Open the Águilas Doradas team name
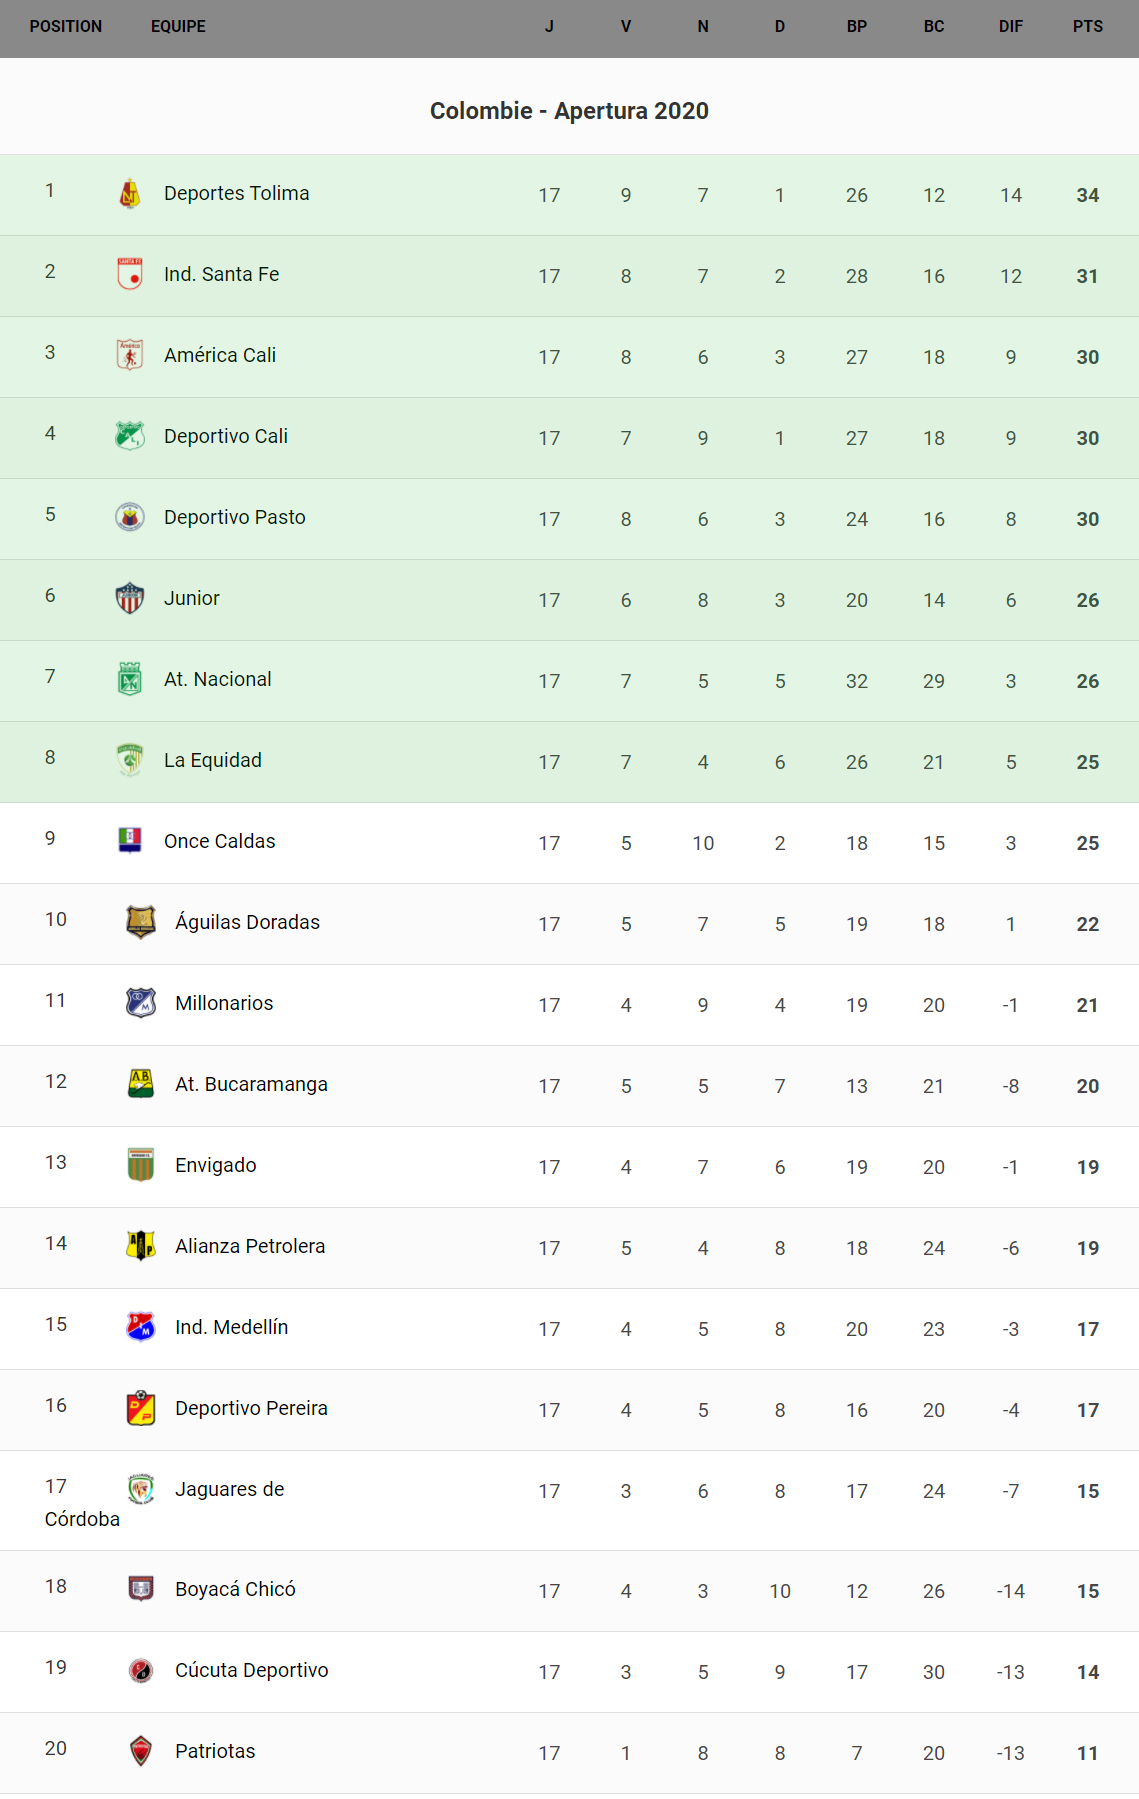Viewport: 1139px width, 1799px height. [247, 923]
